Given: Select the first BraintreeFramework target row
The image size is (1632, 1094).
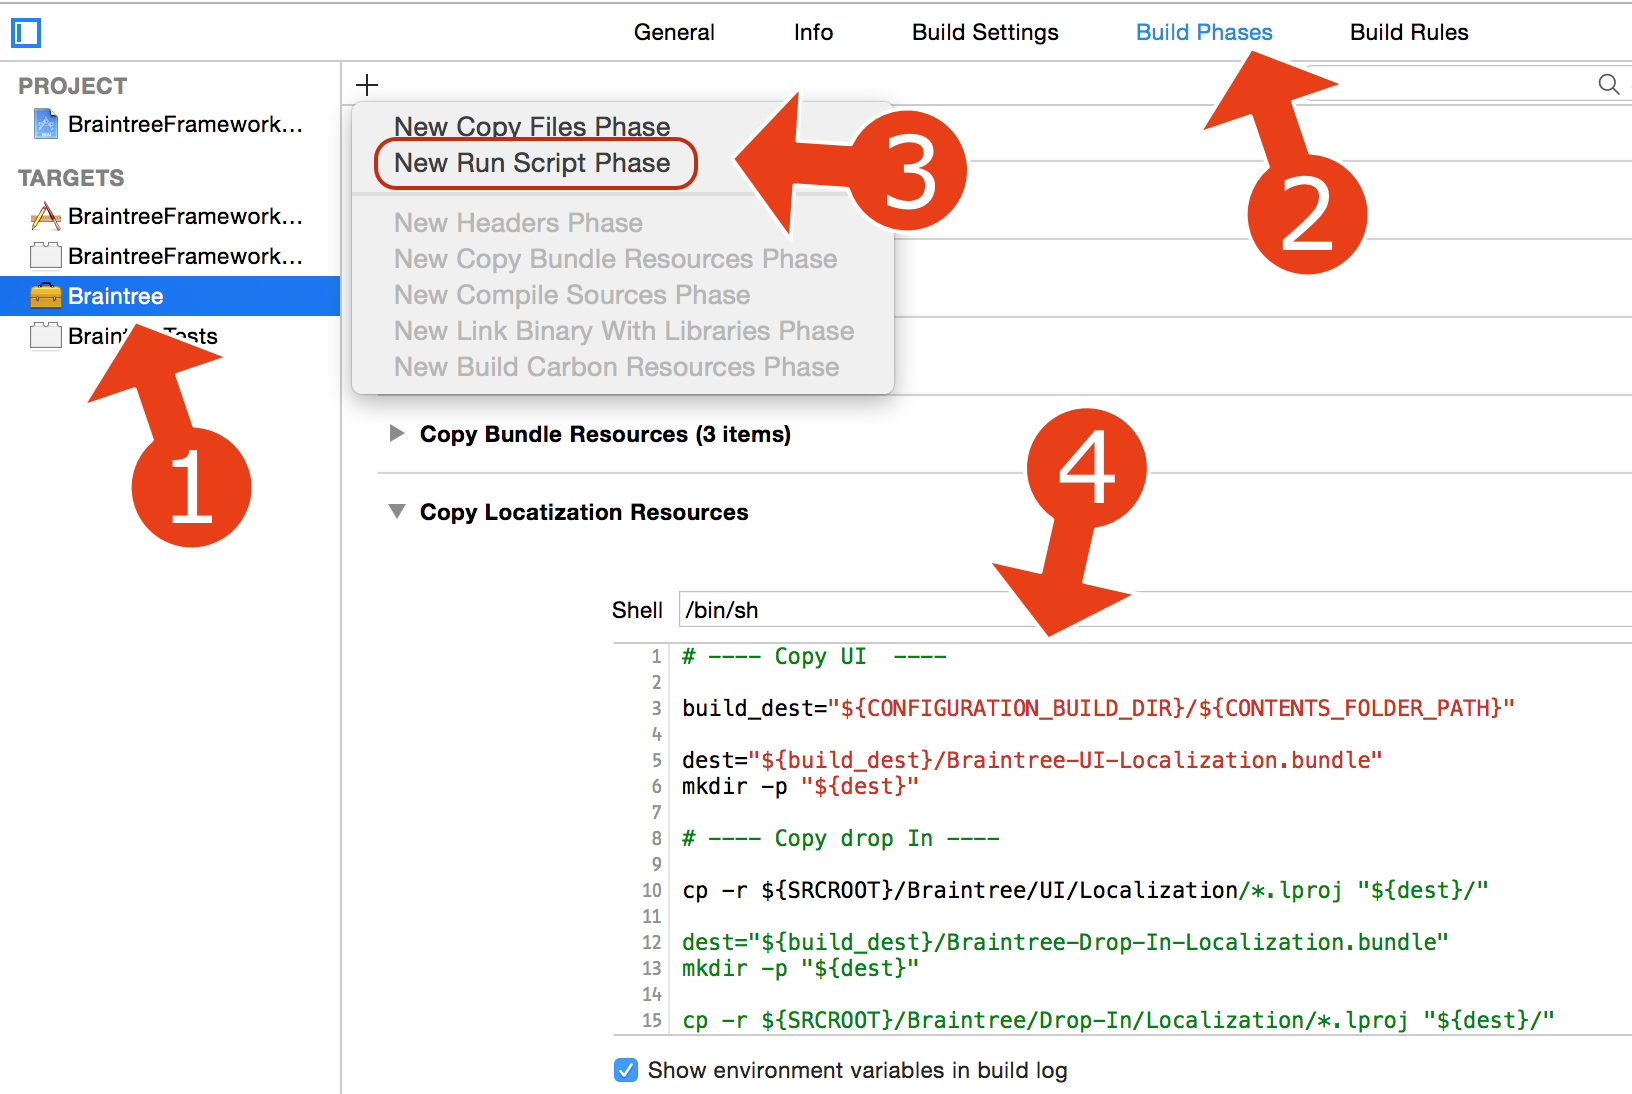Looking at the screenshot, I should click(170, 216).
